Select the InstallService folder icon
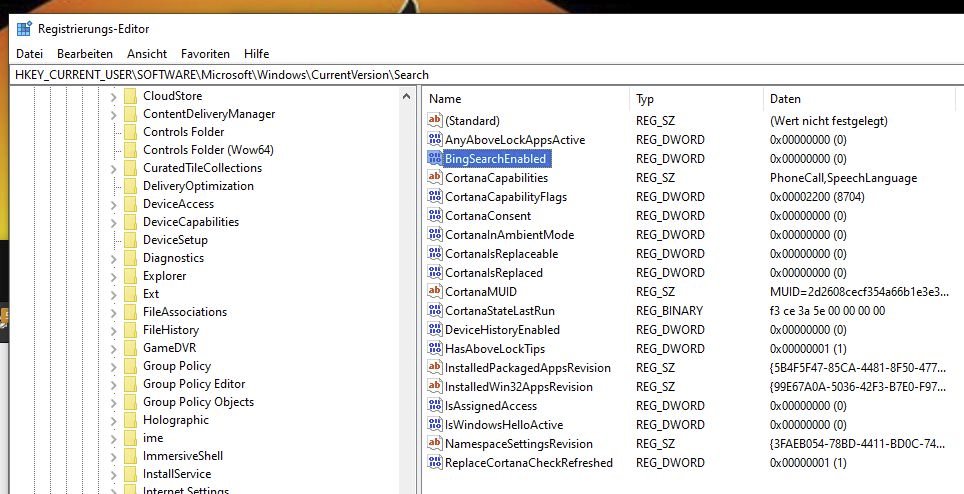This screenshot has width=964, height=494. 130,474
